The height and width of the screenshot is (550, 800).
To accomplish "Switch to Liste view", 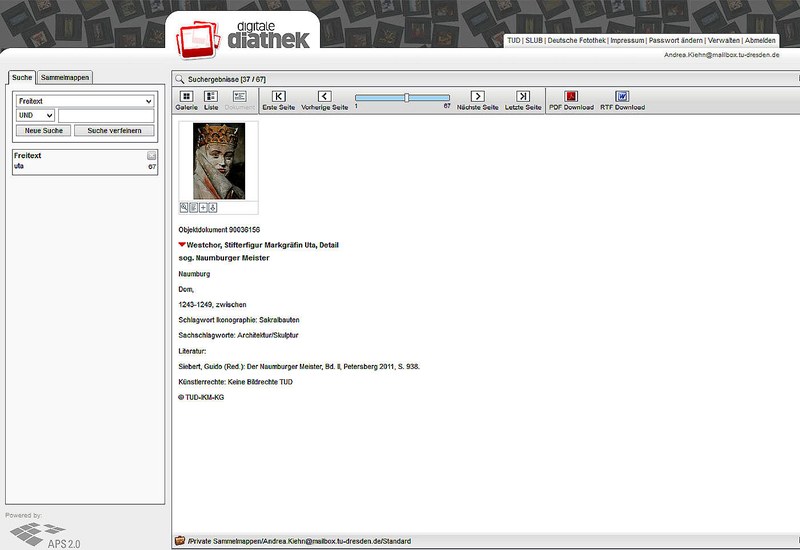I will [210, 99].
